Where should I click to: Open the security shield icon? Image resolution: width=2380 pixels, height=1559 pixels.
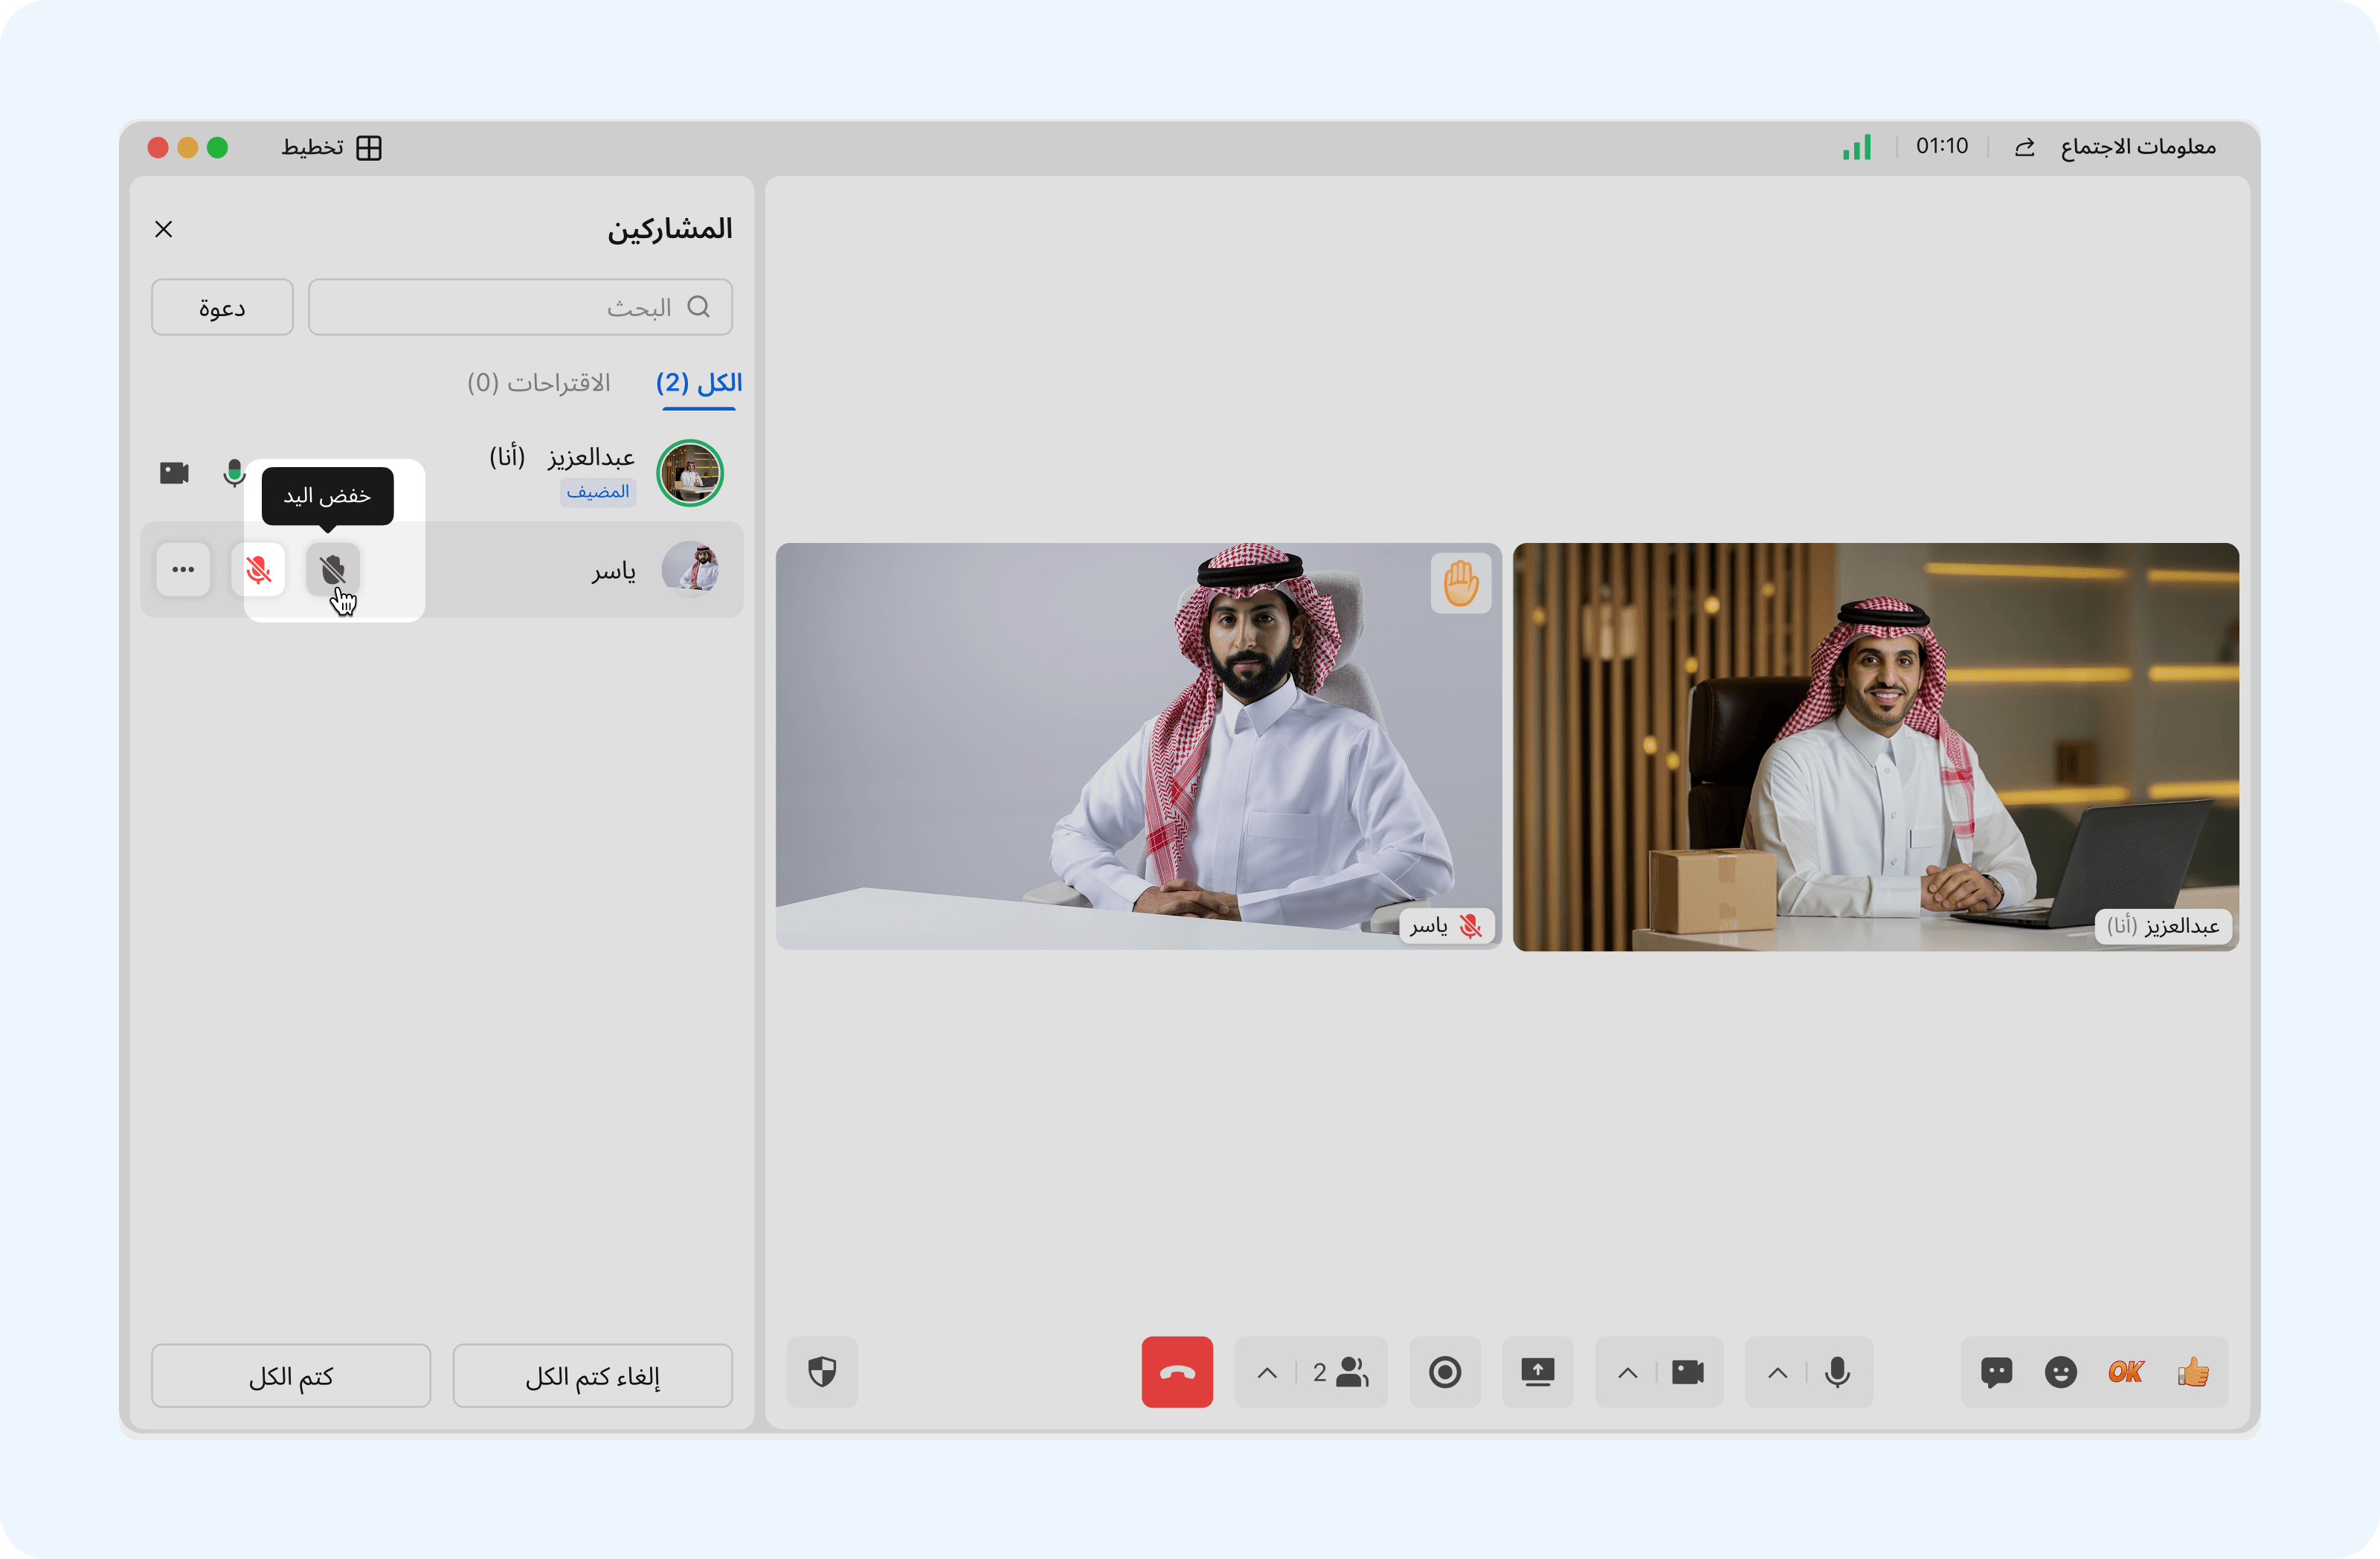[822, 1371]
